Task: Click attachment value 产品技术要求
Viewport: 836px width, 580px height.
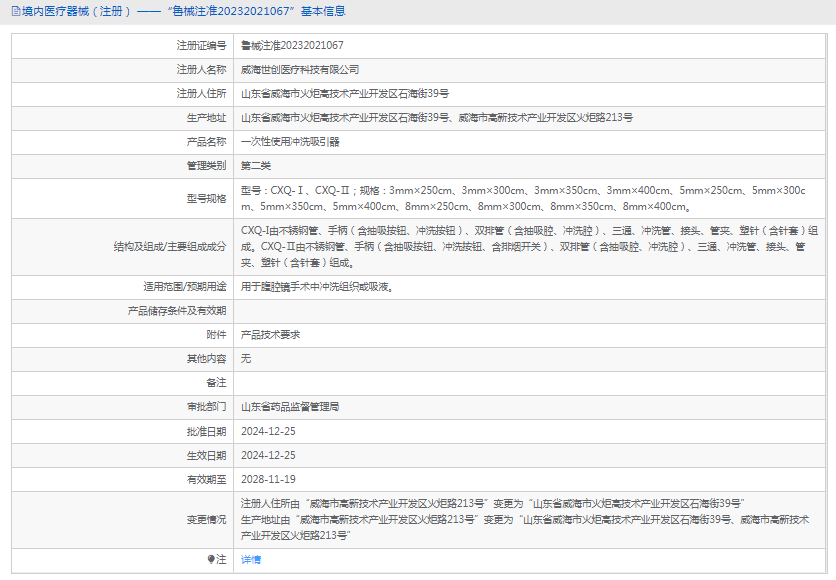Action: [270, 335]
